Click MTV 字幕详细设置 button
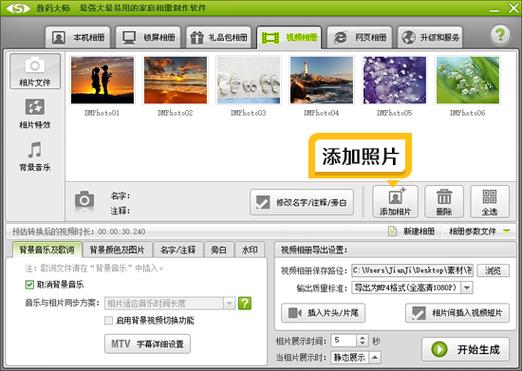522x371 pixels. click(x=147, y=344)
